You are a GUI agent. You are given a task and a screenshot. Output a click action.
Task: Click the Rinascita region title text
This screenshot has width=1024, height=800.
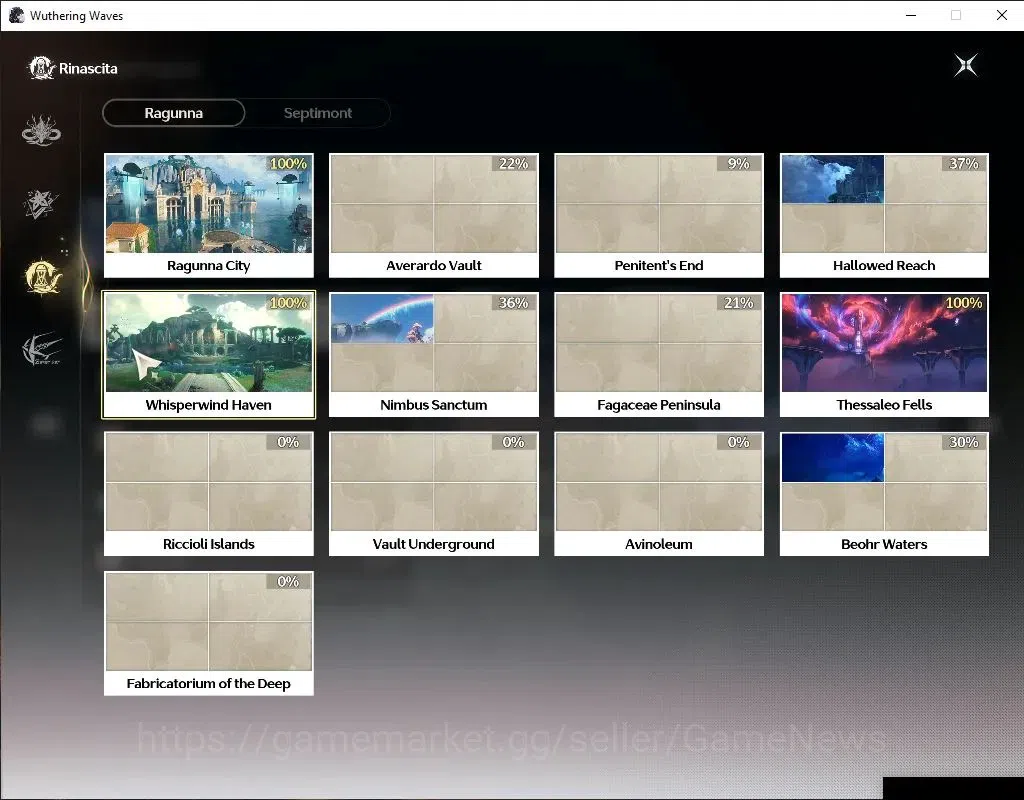[x=88, y=69]
